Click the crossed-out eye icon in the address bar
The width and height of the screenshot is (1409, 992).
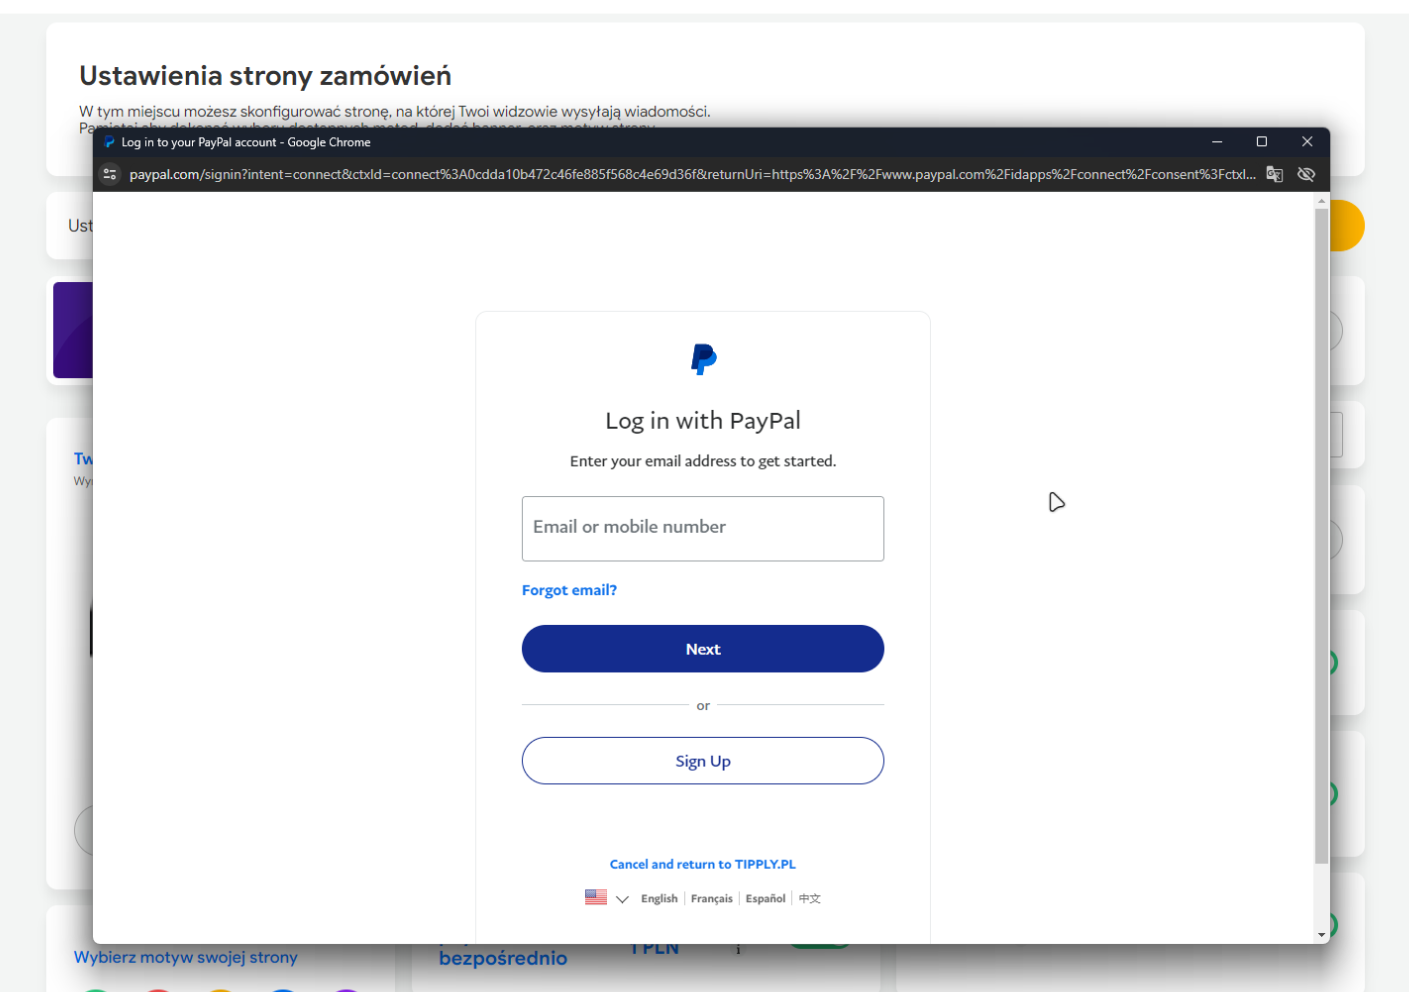pyautogui.click(x=1306, y=174)
